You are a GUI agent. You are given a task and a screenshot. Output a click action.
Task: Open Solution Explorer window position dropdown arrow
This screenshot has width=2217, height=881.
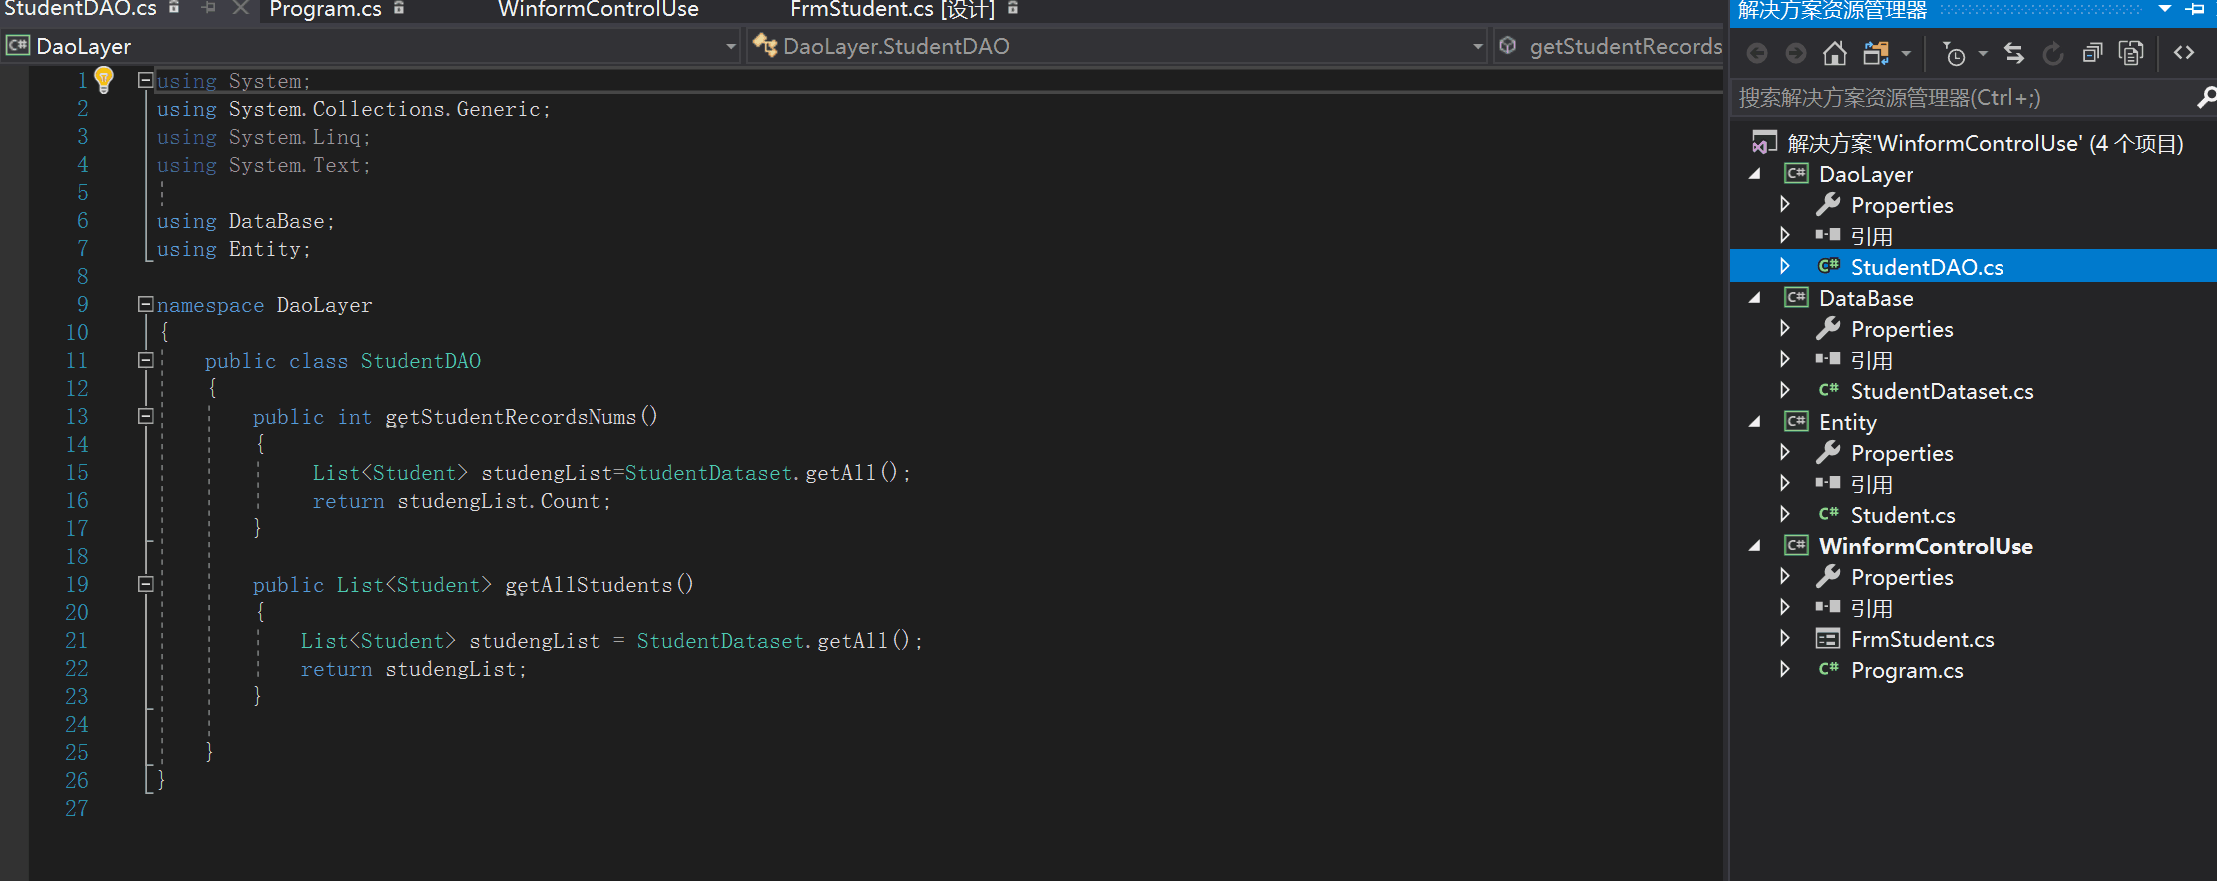(x=2165, y=9)
